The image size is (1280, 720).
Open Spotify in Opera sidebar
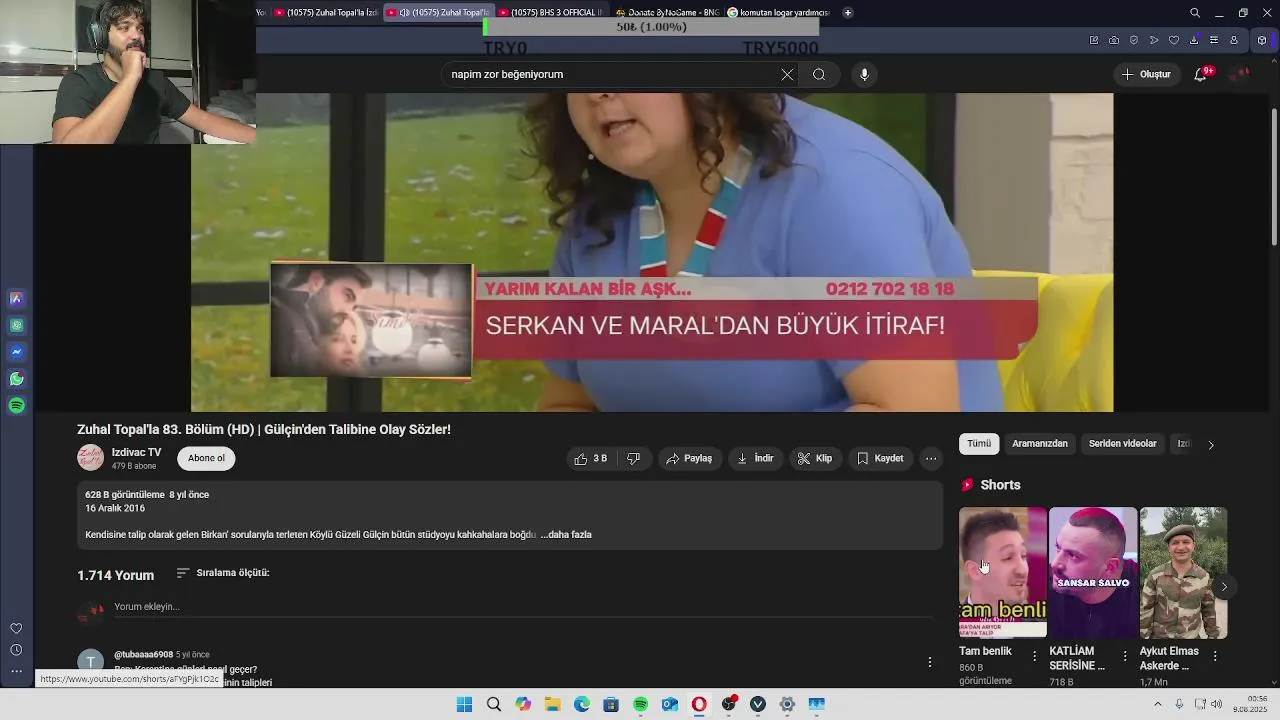pyautogui.click(x=16, y=406)
